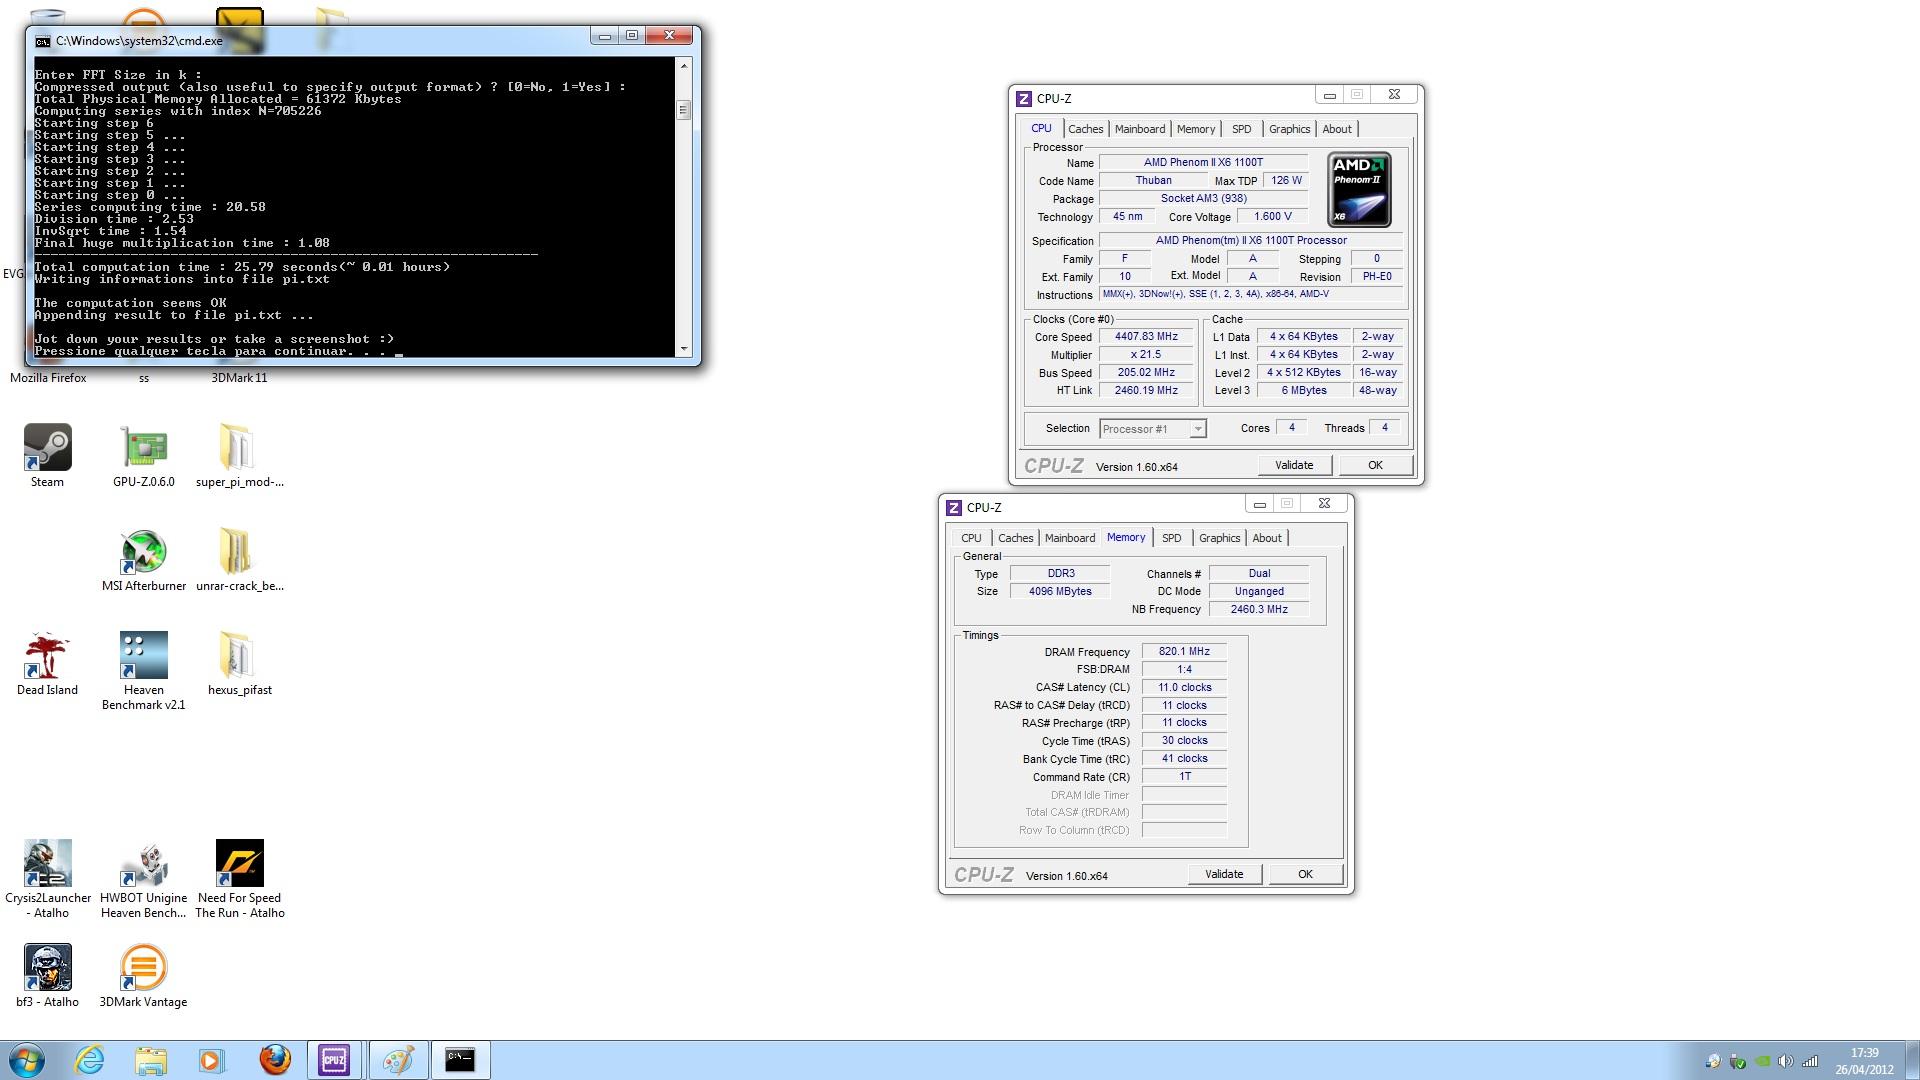Open About tab in upper CPU-Z window
Screen dimensions: 1920x1080
(x=1337, y=129)
